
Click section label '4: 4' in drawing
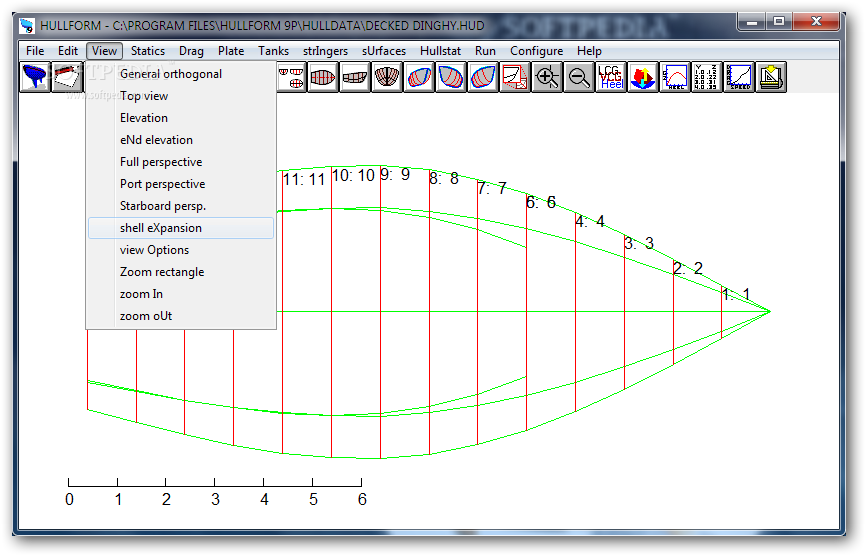coord(590,221)
